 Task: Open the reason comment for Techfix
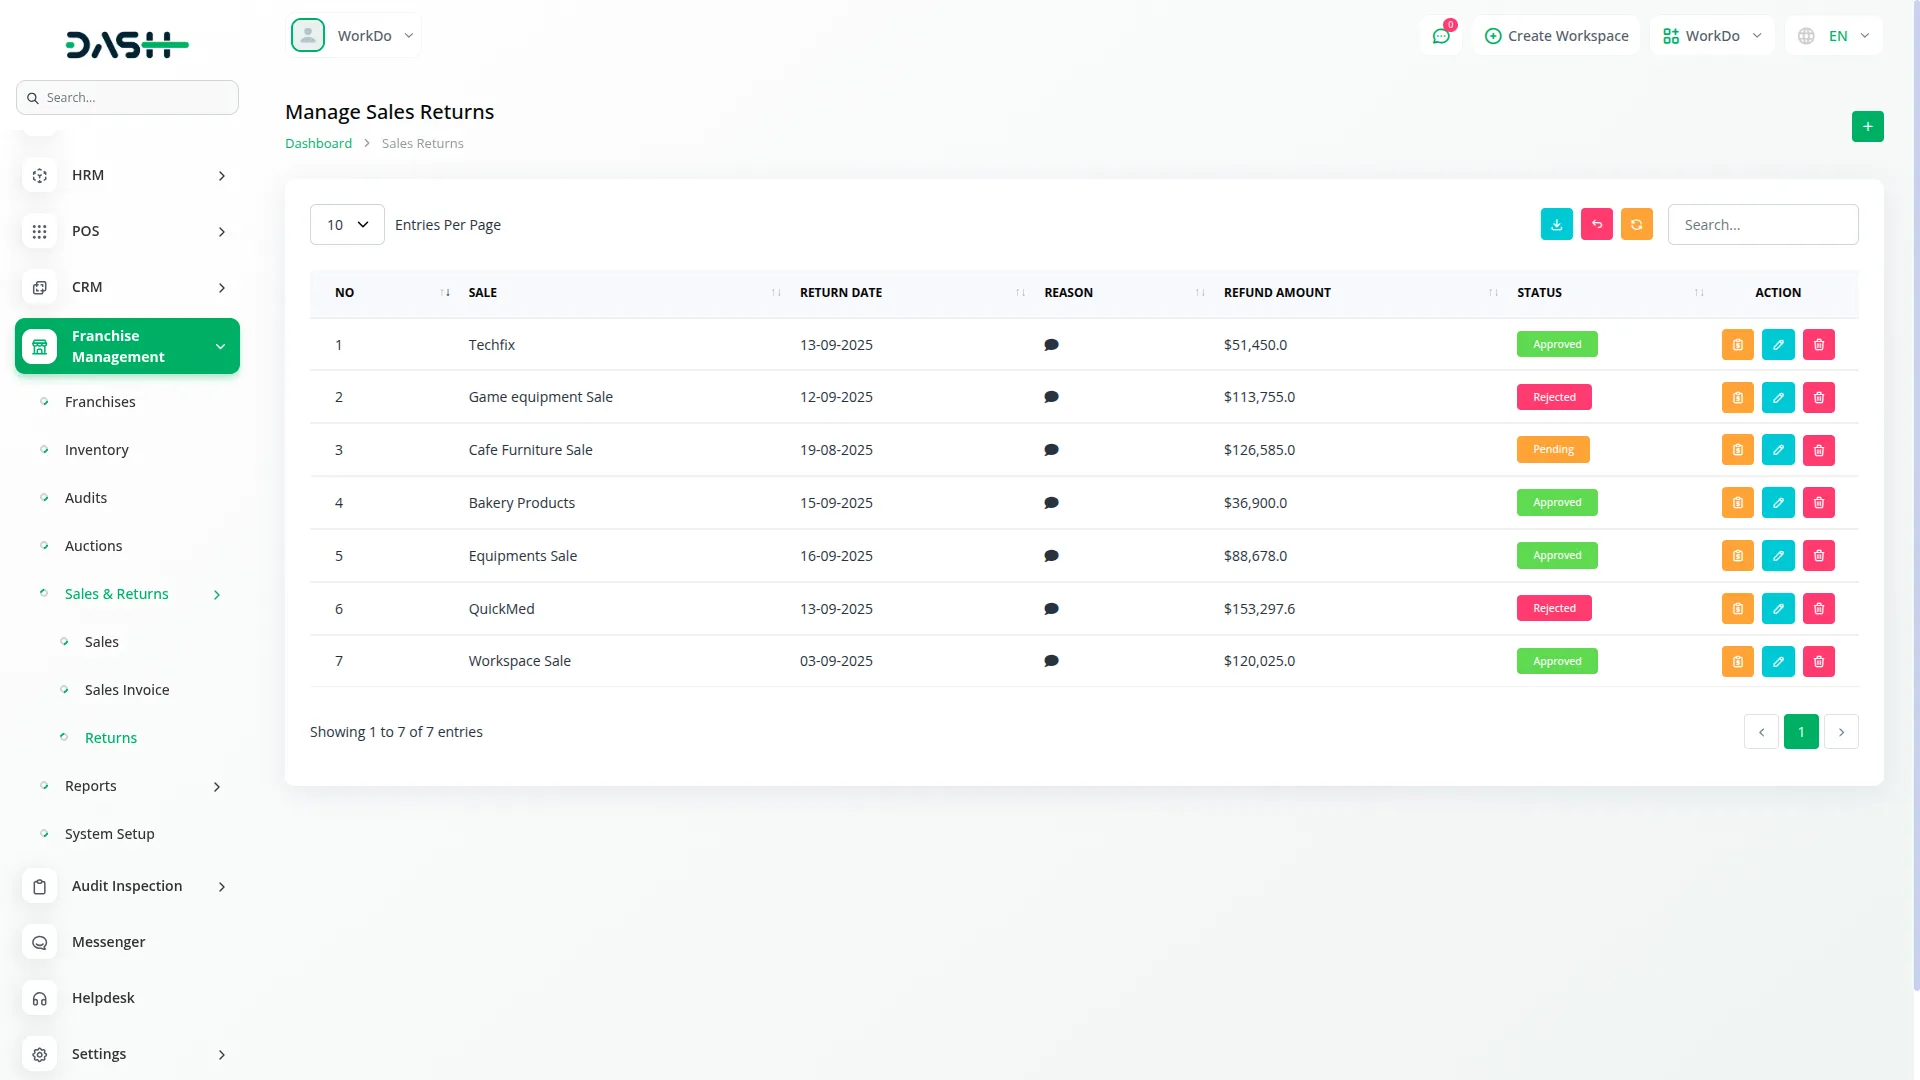click(1051, 345)
